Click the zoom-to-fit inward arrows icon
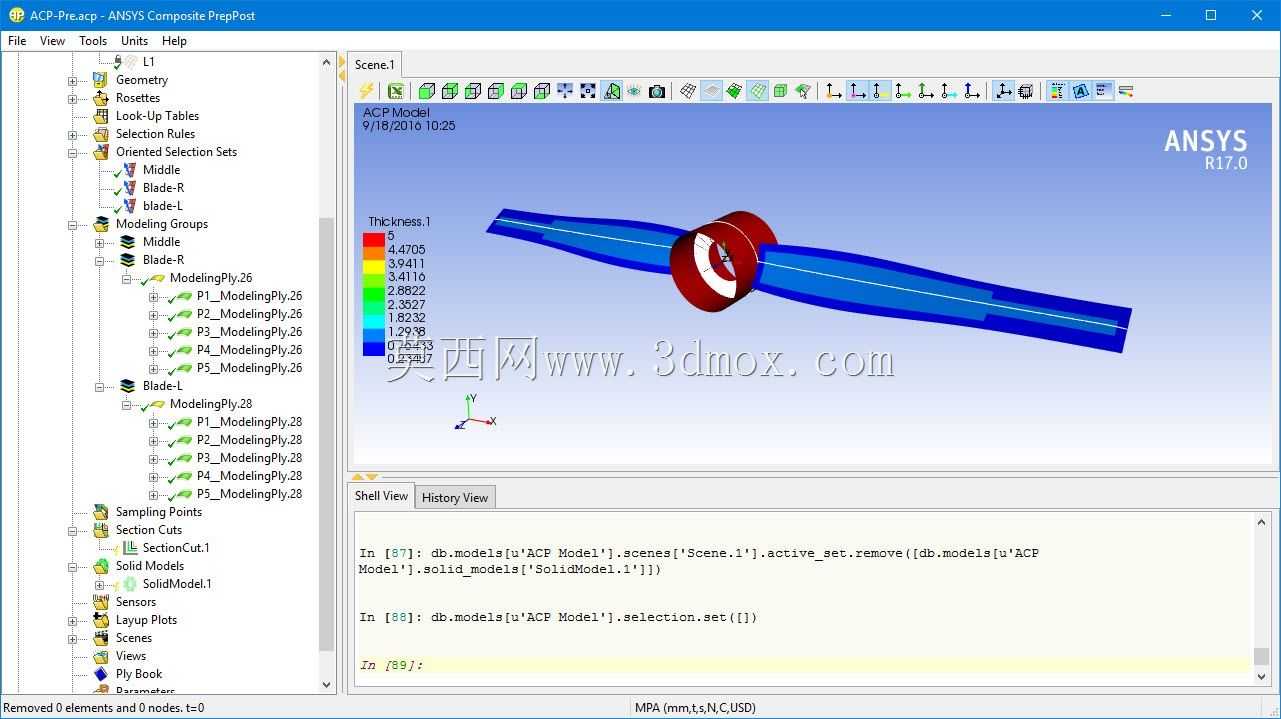Screen dimensions: 1281x719 pyautogui.click(x=565, y=91)
